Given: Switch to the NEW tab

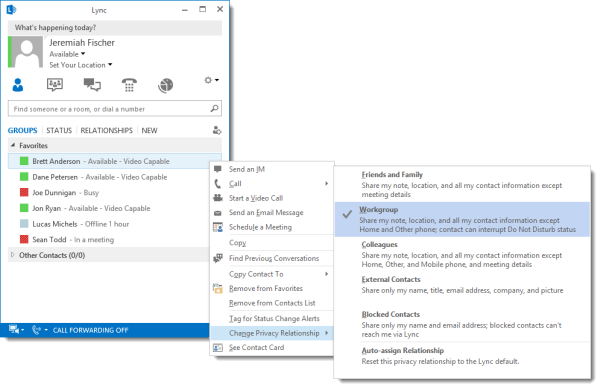Looking at the screenshot, I should pos(149,130).
